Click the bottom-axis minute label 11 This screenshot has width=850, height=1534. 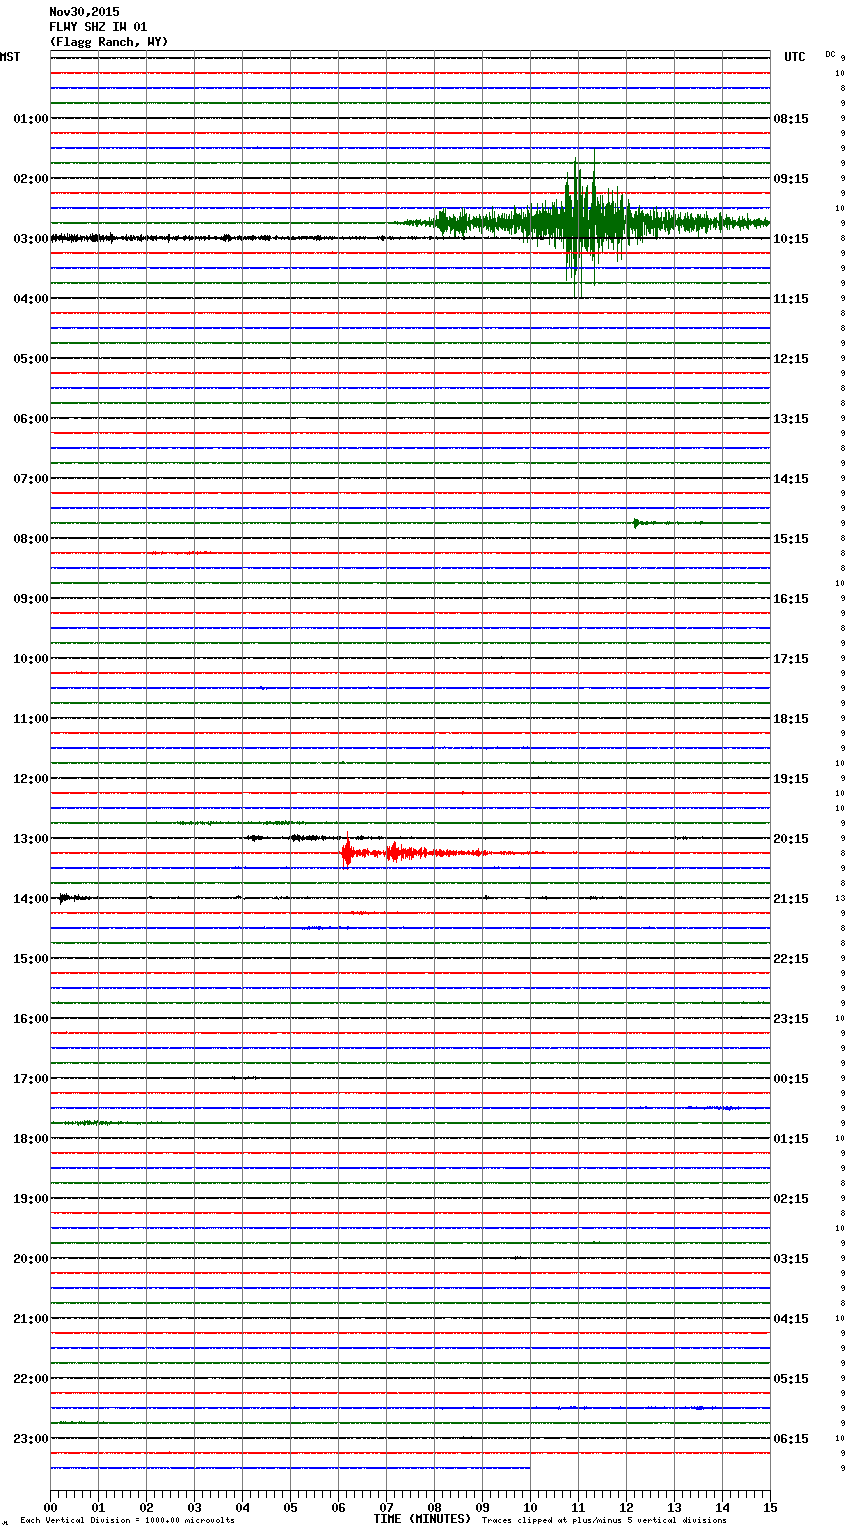click(x=578, y=1508)
